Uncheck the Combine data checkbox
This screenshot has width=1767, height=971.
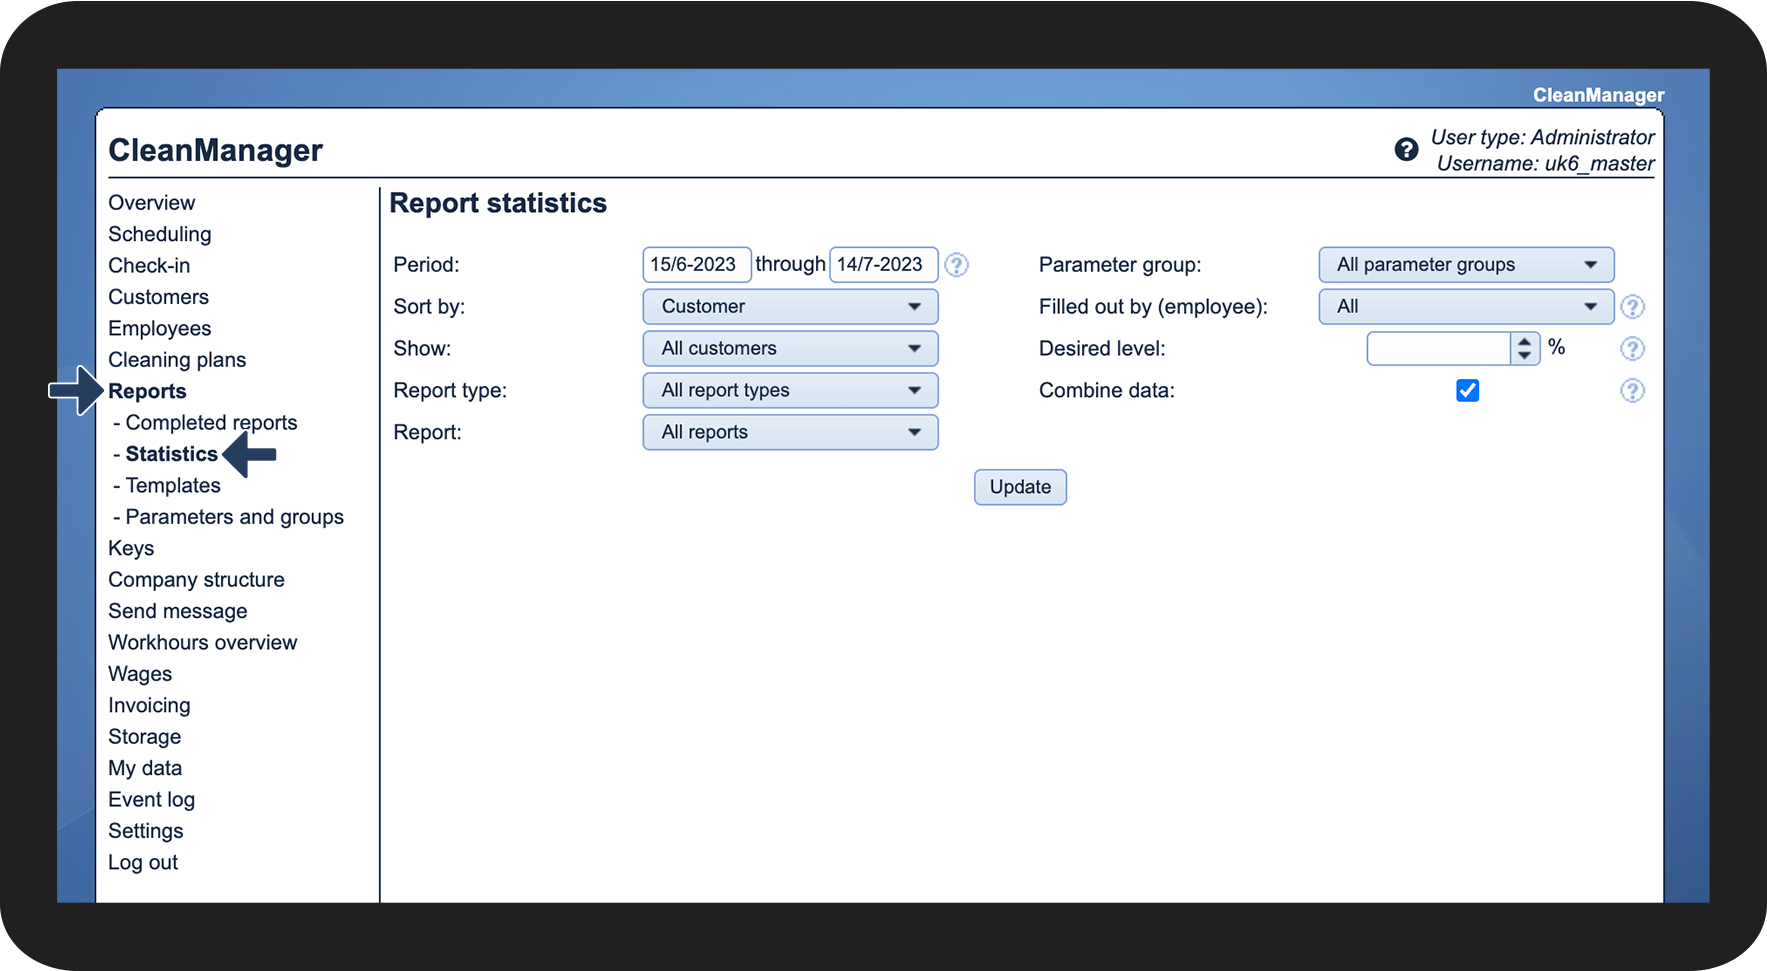pyautogui.click(x=1467, y=391)
